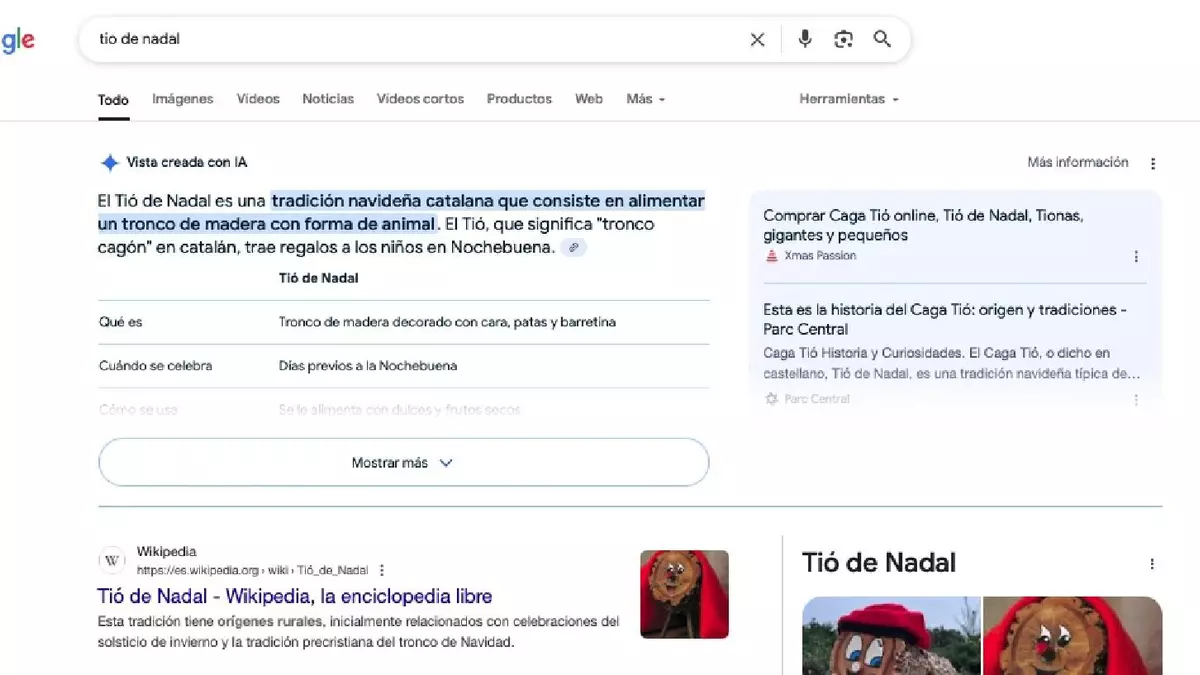Open first knowledge panel Tió photo

891,636
